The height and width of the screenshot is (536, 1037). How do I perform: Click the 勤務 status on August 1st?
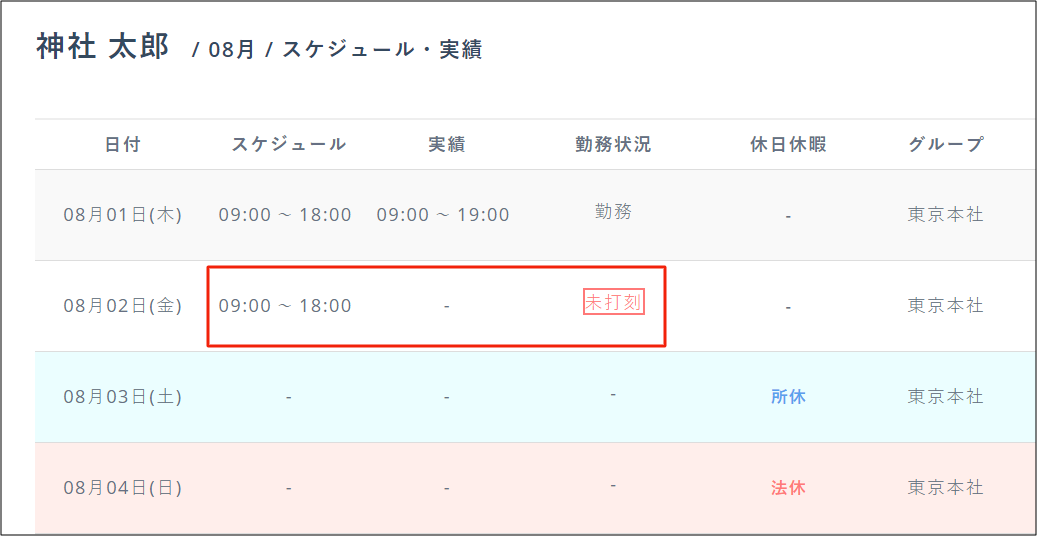[x=613, y=211]
